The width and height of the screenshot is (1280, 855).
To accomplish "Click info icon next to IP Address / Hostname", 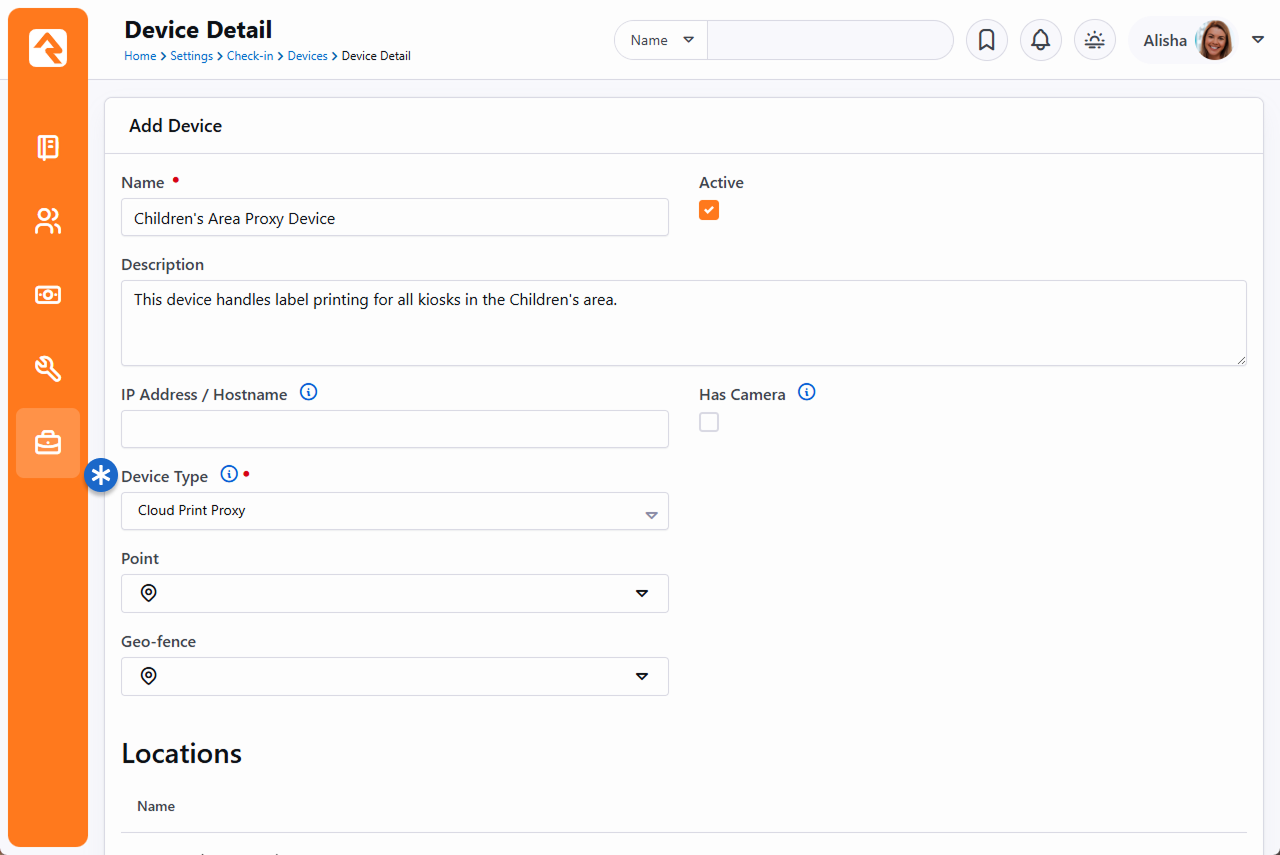I will click(309, 393).
